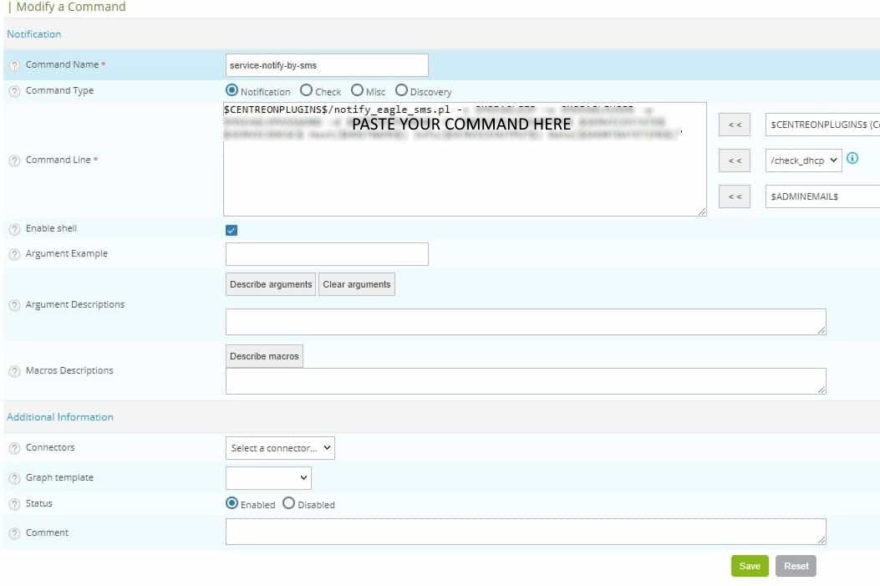Click the Notification section heading
Screen dimensions: 880x586
pos(34,34)
